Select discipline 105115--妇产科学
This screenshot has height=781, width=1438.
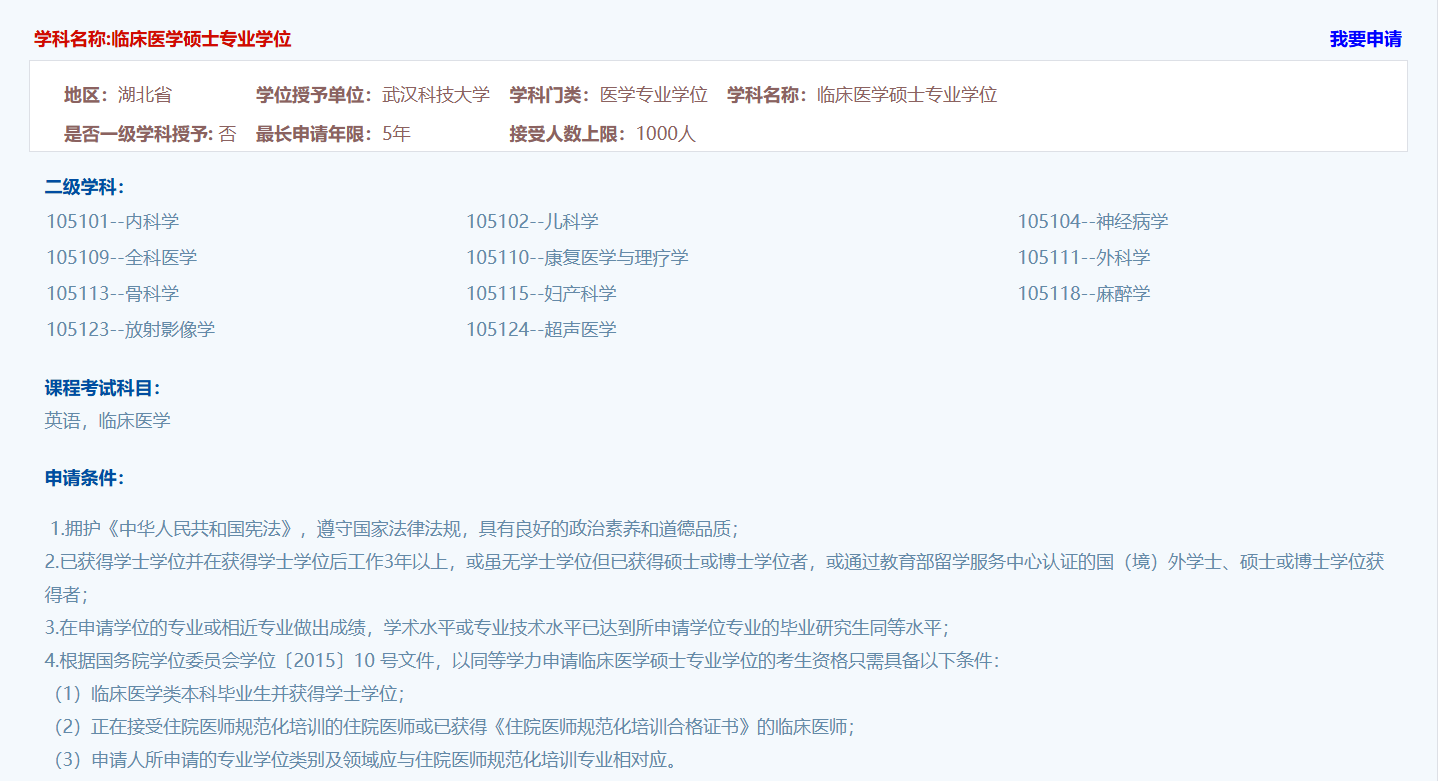541,294
